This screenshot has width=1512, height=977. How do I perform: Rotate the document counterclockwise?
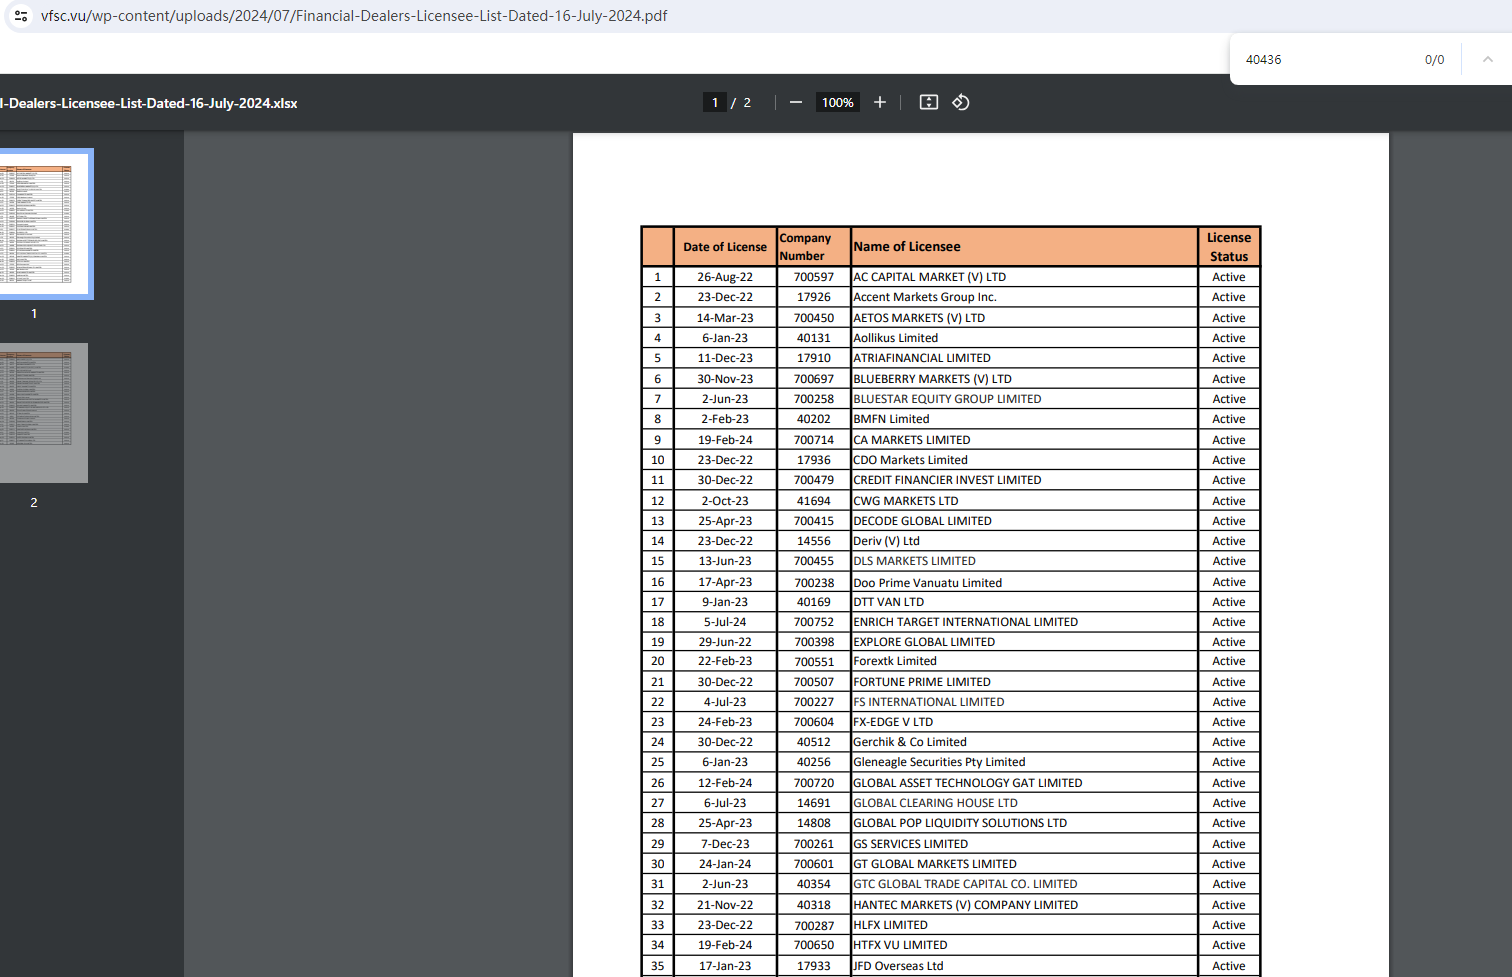pos(961,102)
